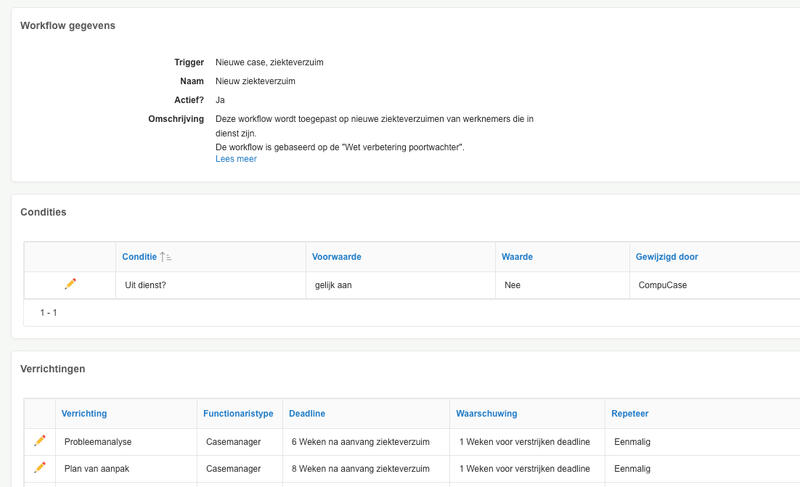Click the 'Verrichtingen' section heading
The image size is (800, 487).
coord(53,369)
